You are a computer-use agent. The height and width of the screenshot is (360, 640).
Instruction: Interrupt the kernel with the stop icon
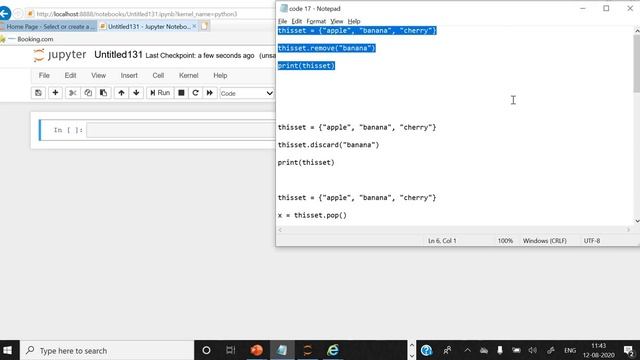click(181, 93)
